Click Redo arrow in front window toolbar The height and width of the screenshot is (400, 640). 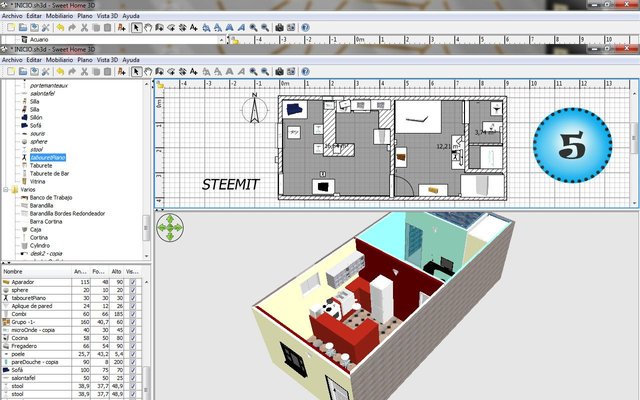pyautogui.click(x=72, y=71)
